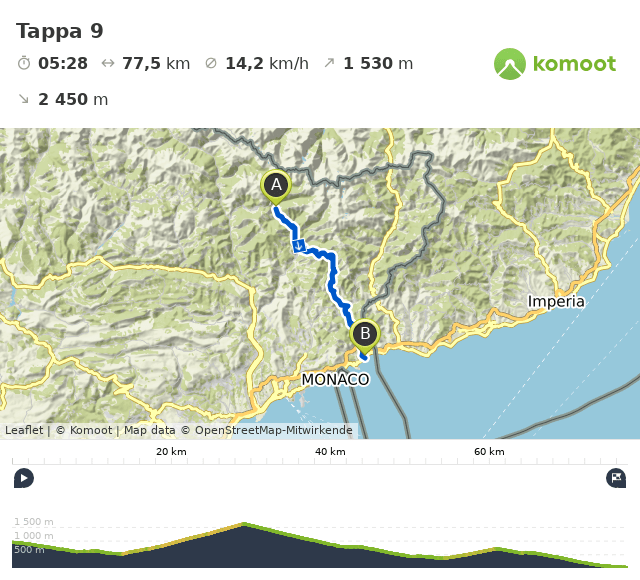The height and width of the screenshot is (580, 640).
Task: Open the tour title Tappa 9
Action: pos(60,31)
